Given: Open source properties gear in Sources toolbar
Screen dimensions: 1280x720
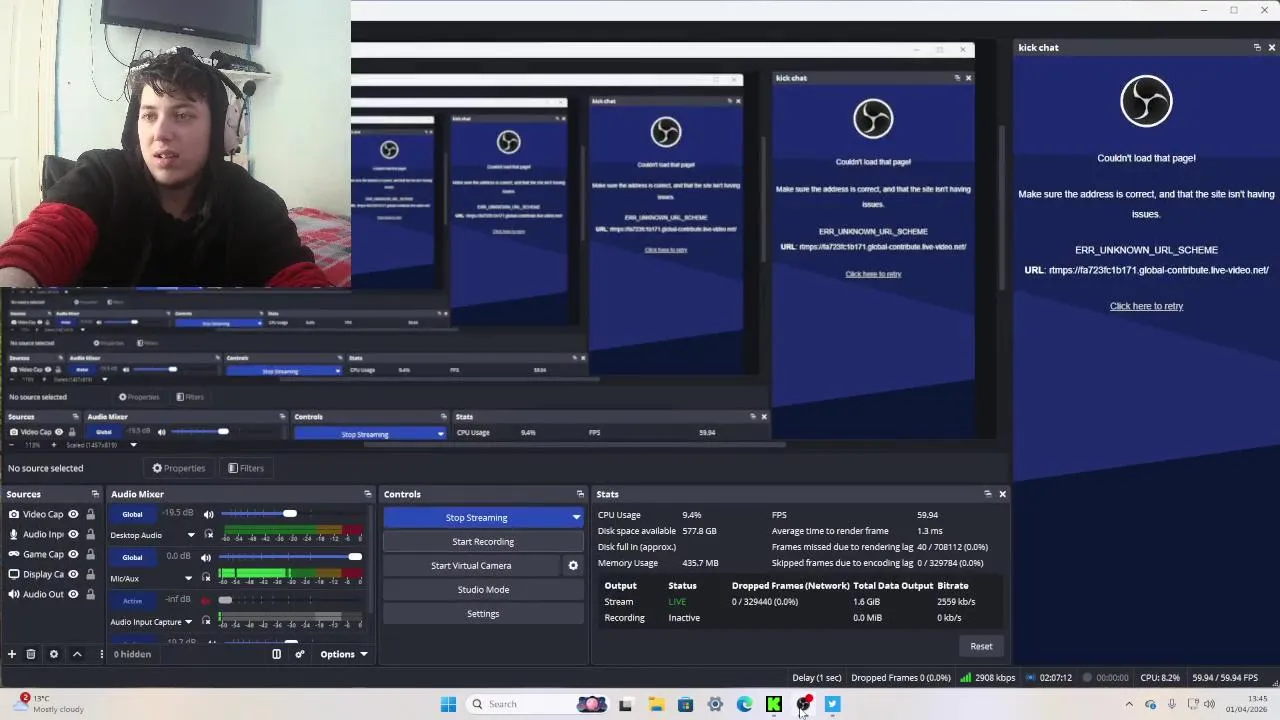Looking at the screenshot, I should pyautogui.click(x=54, y=654).
